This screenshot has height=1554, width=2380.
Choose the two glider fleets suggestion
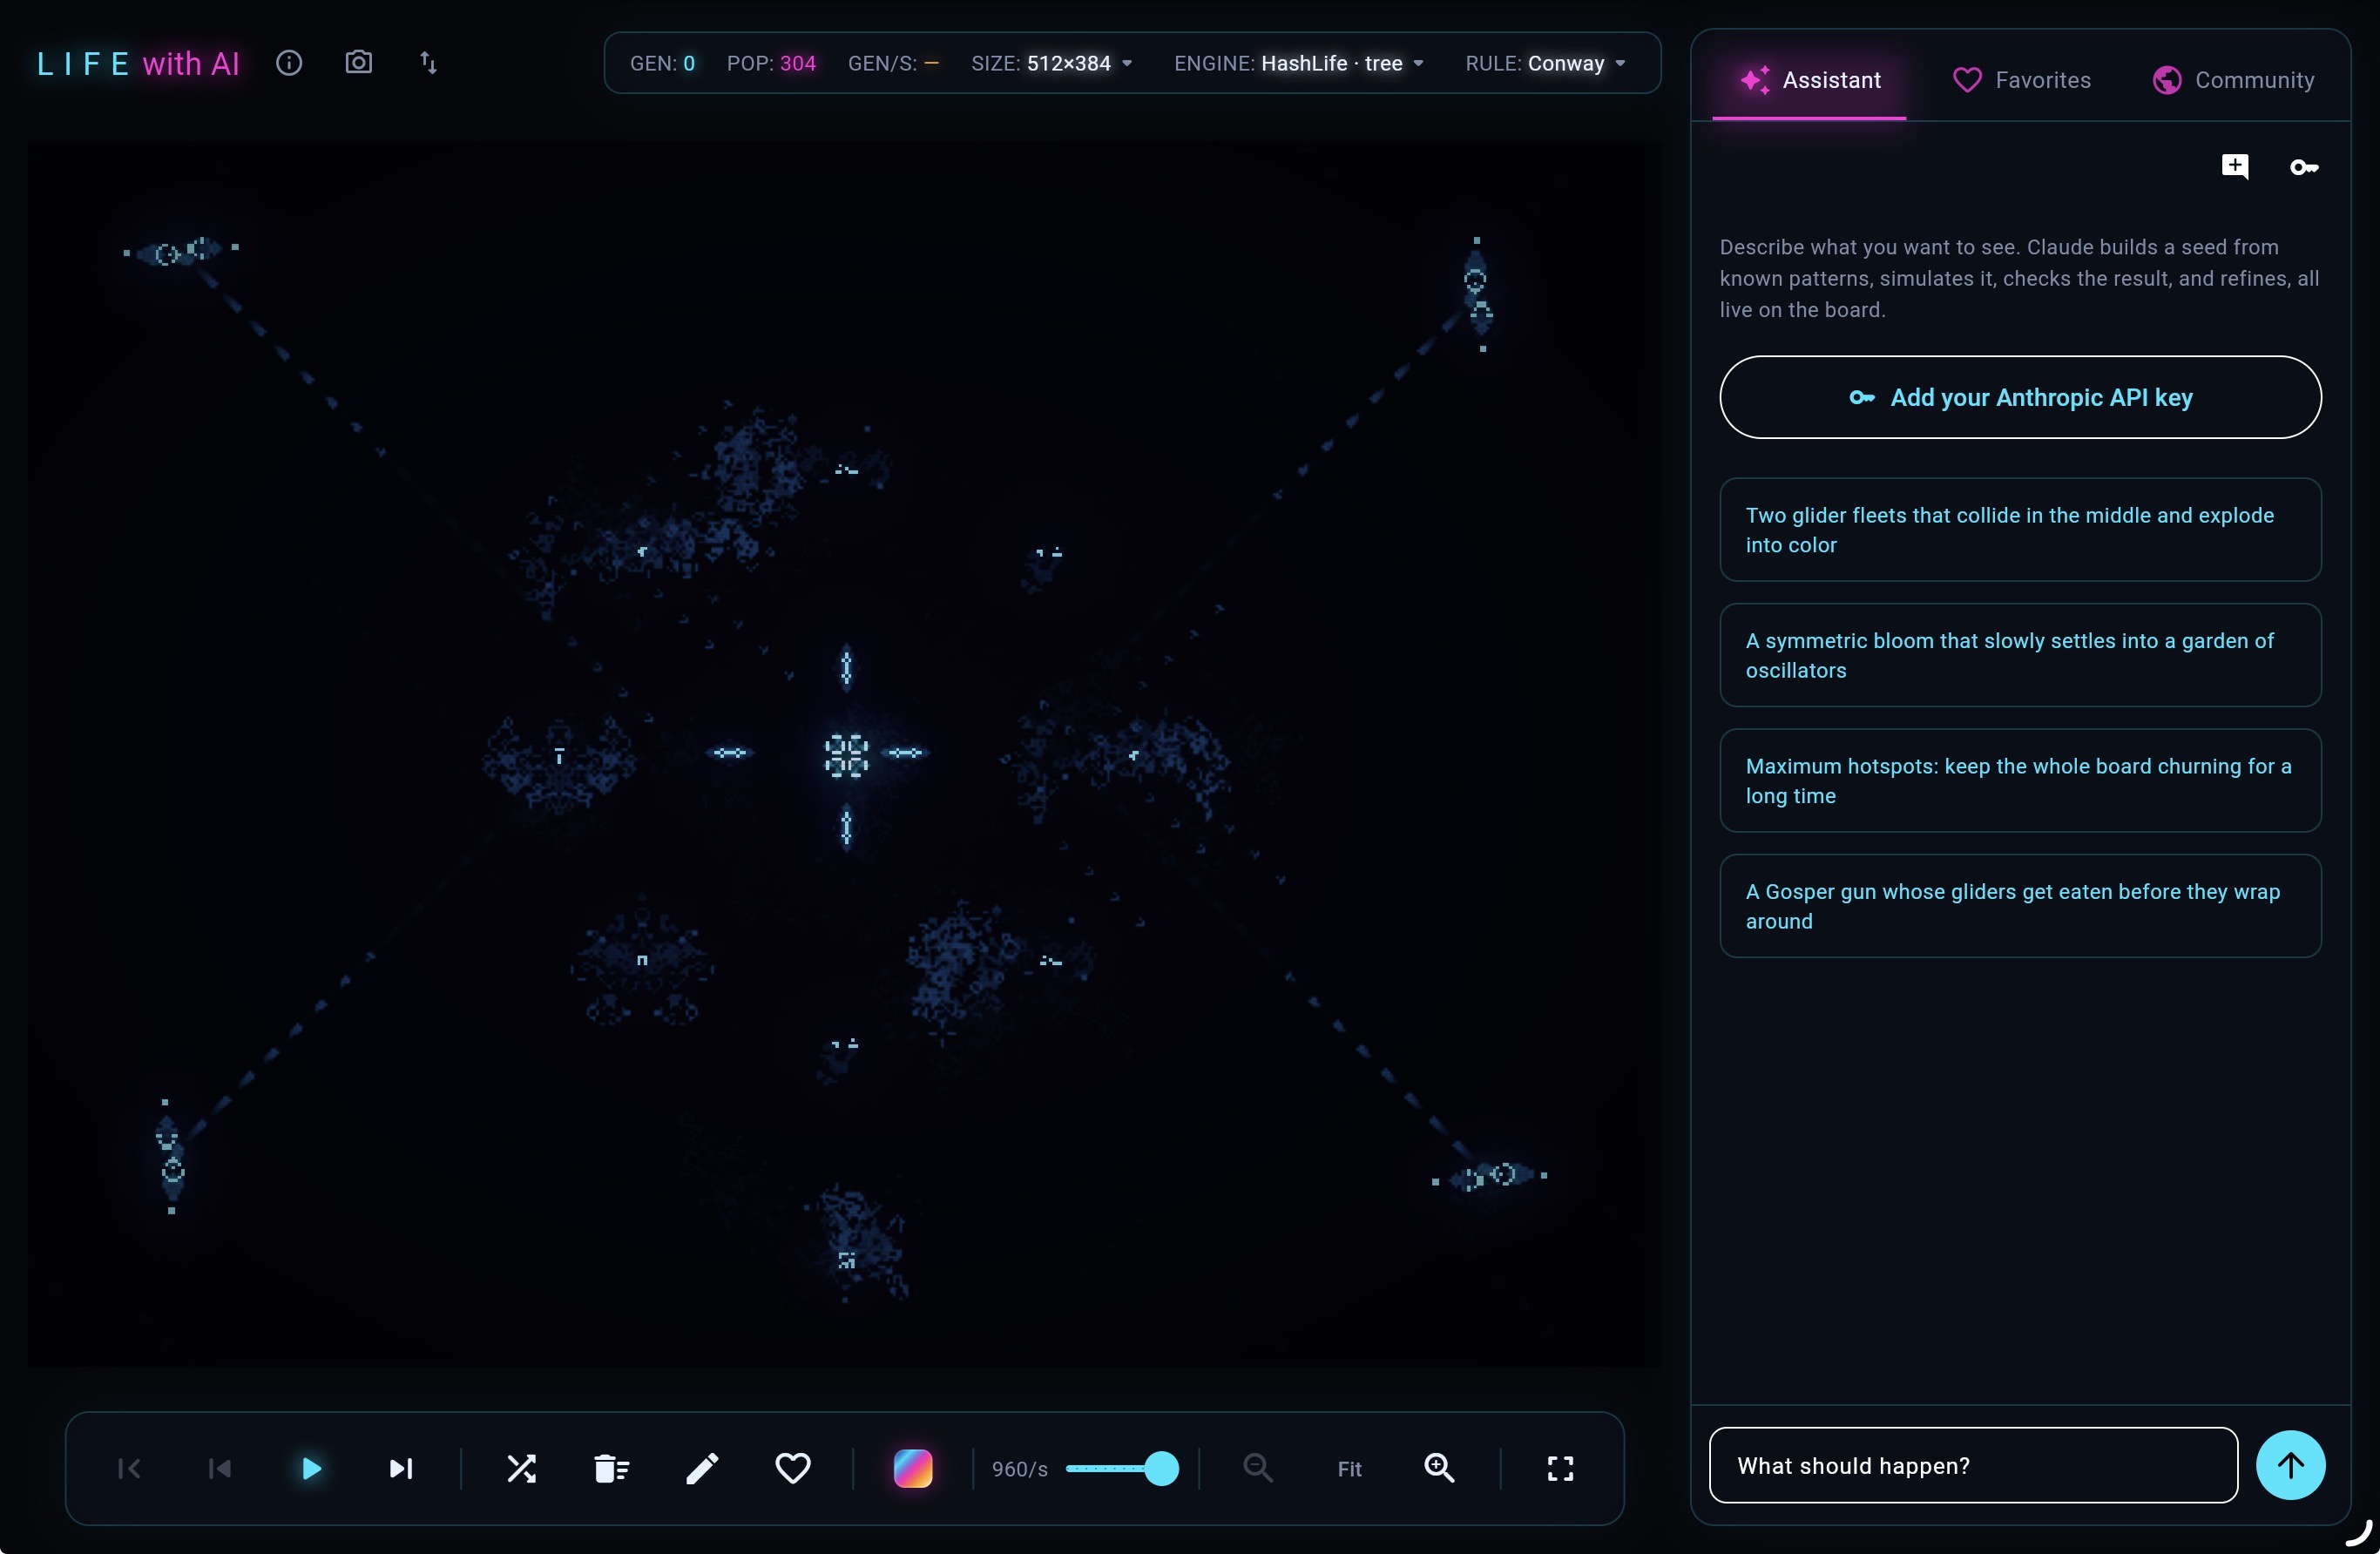[2020, 530]
